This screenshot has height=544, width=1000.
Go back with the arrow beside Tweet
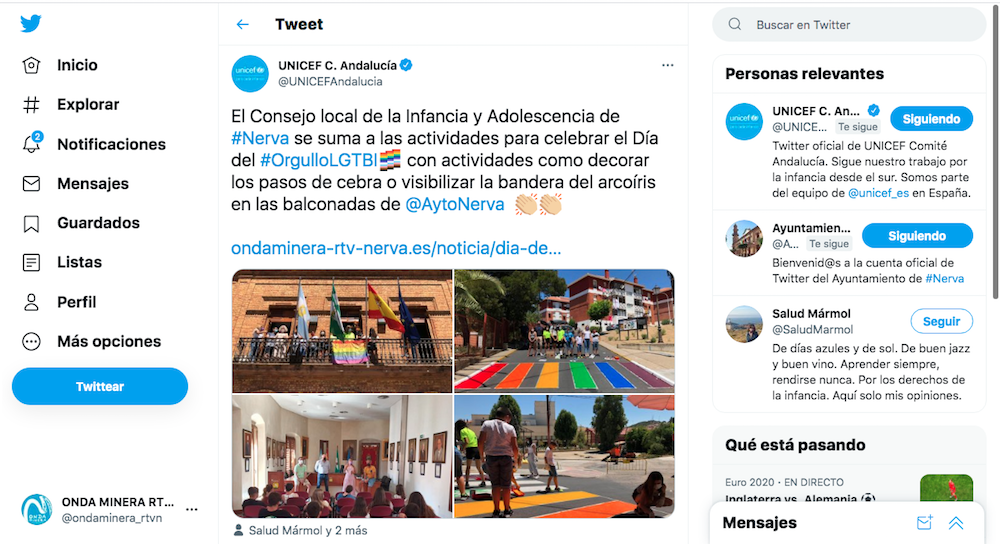point(242,24)
